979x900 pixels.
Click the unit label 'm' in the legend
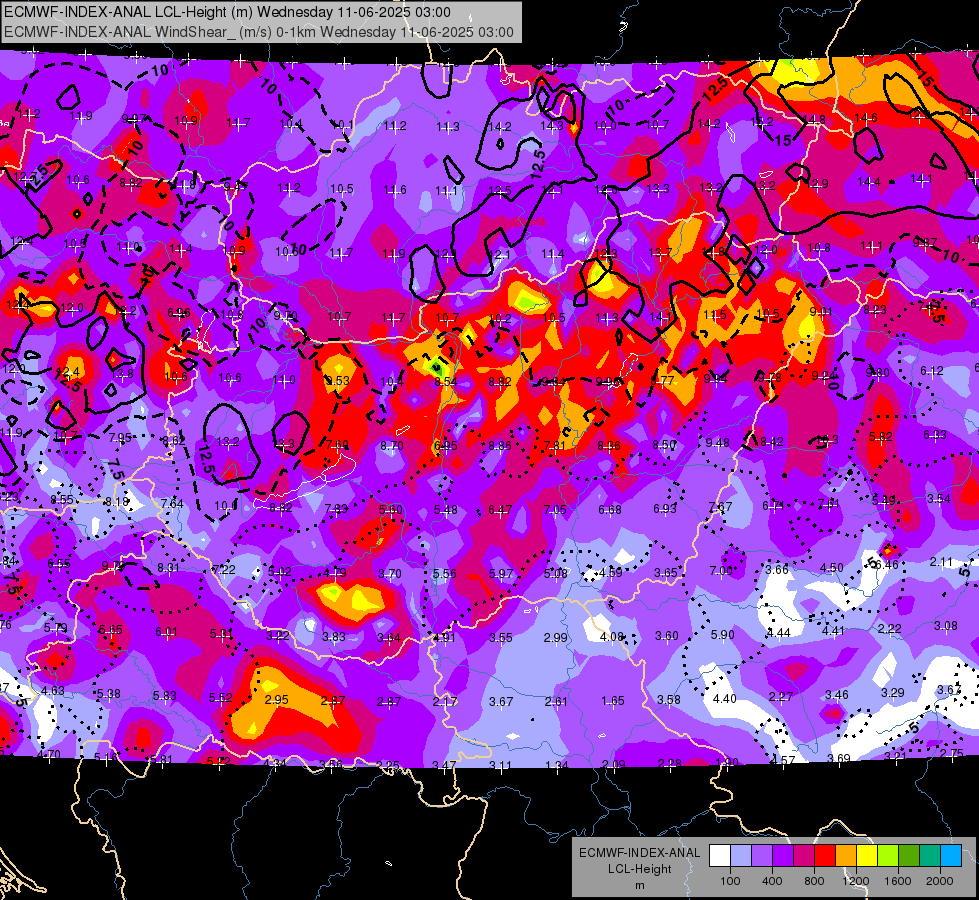click(639, 885)
